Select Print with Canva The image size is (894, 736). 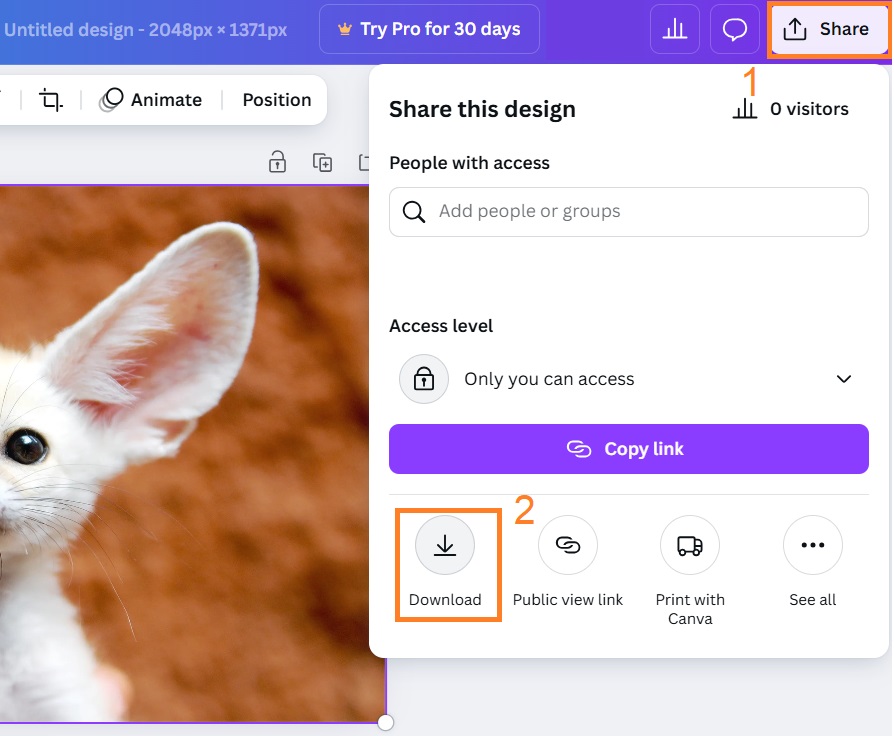point(690,545)
